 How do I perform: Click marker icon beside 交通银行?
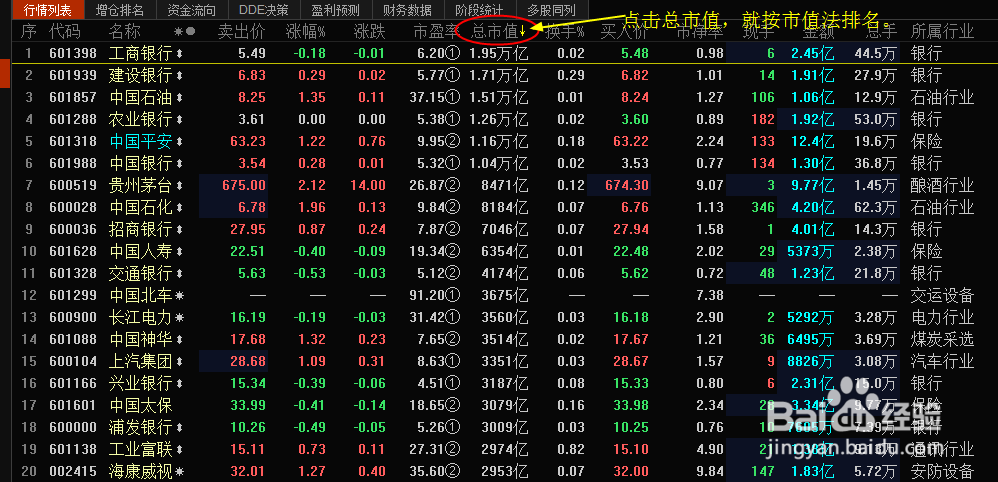(179, 274)
